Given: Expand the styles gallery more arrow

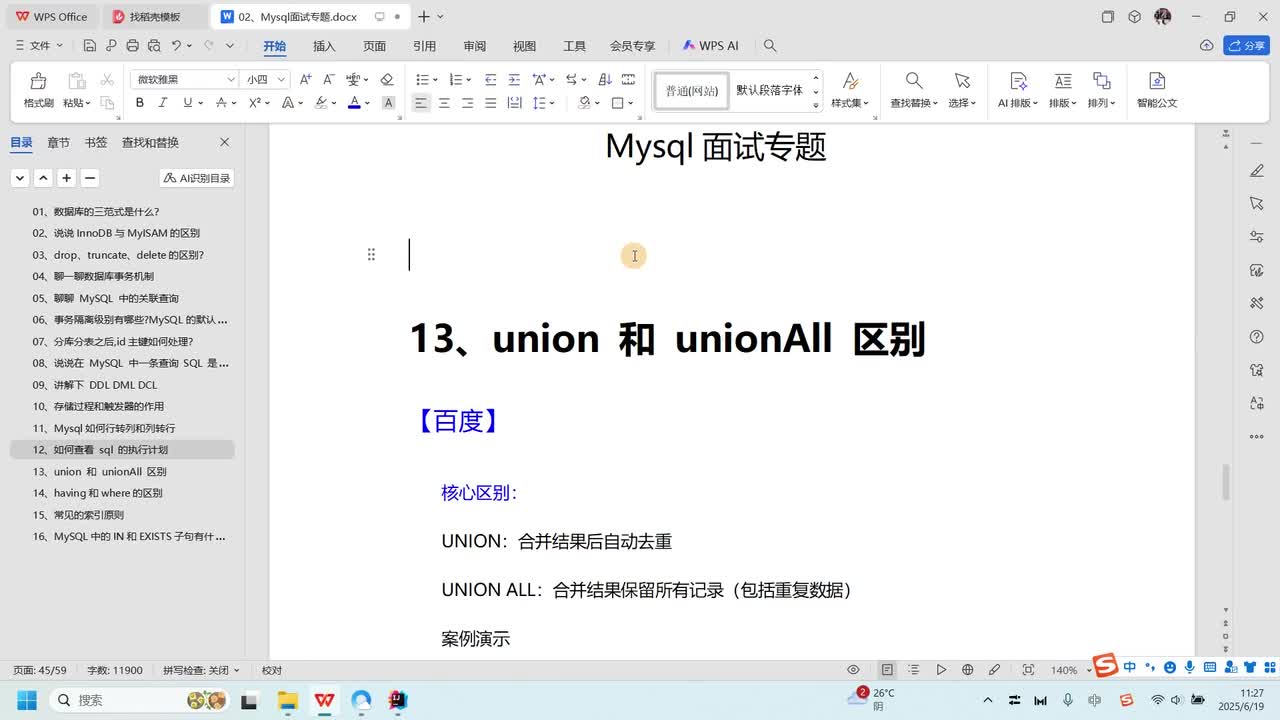Looking at the screenshot, I should [816, 105].
